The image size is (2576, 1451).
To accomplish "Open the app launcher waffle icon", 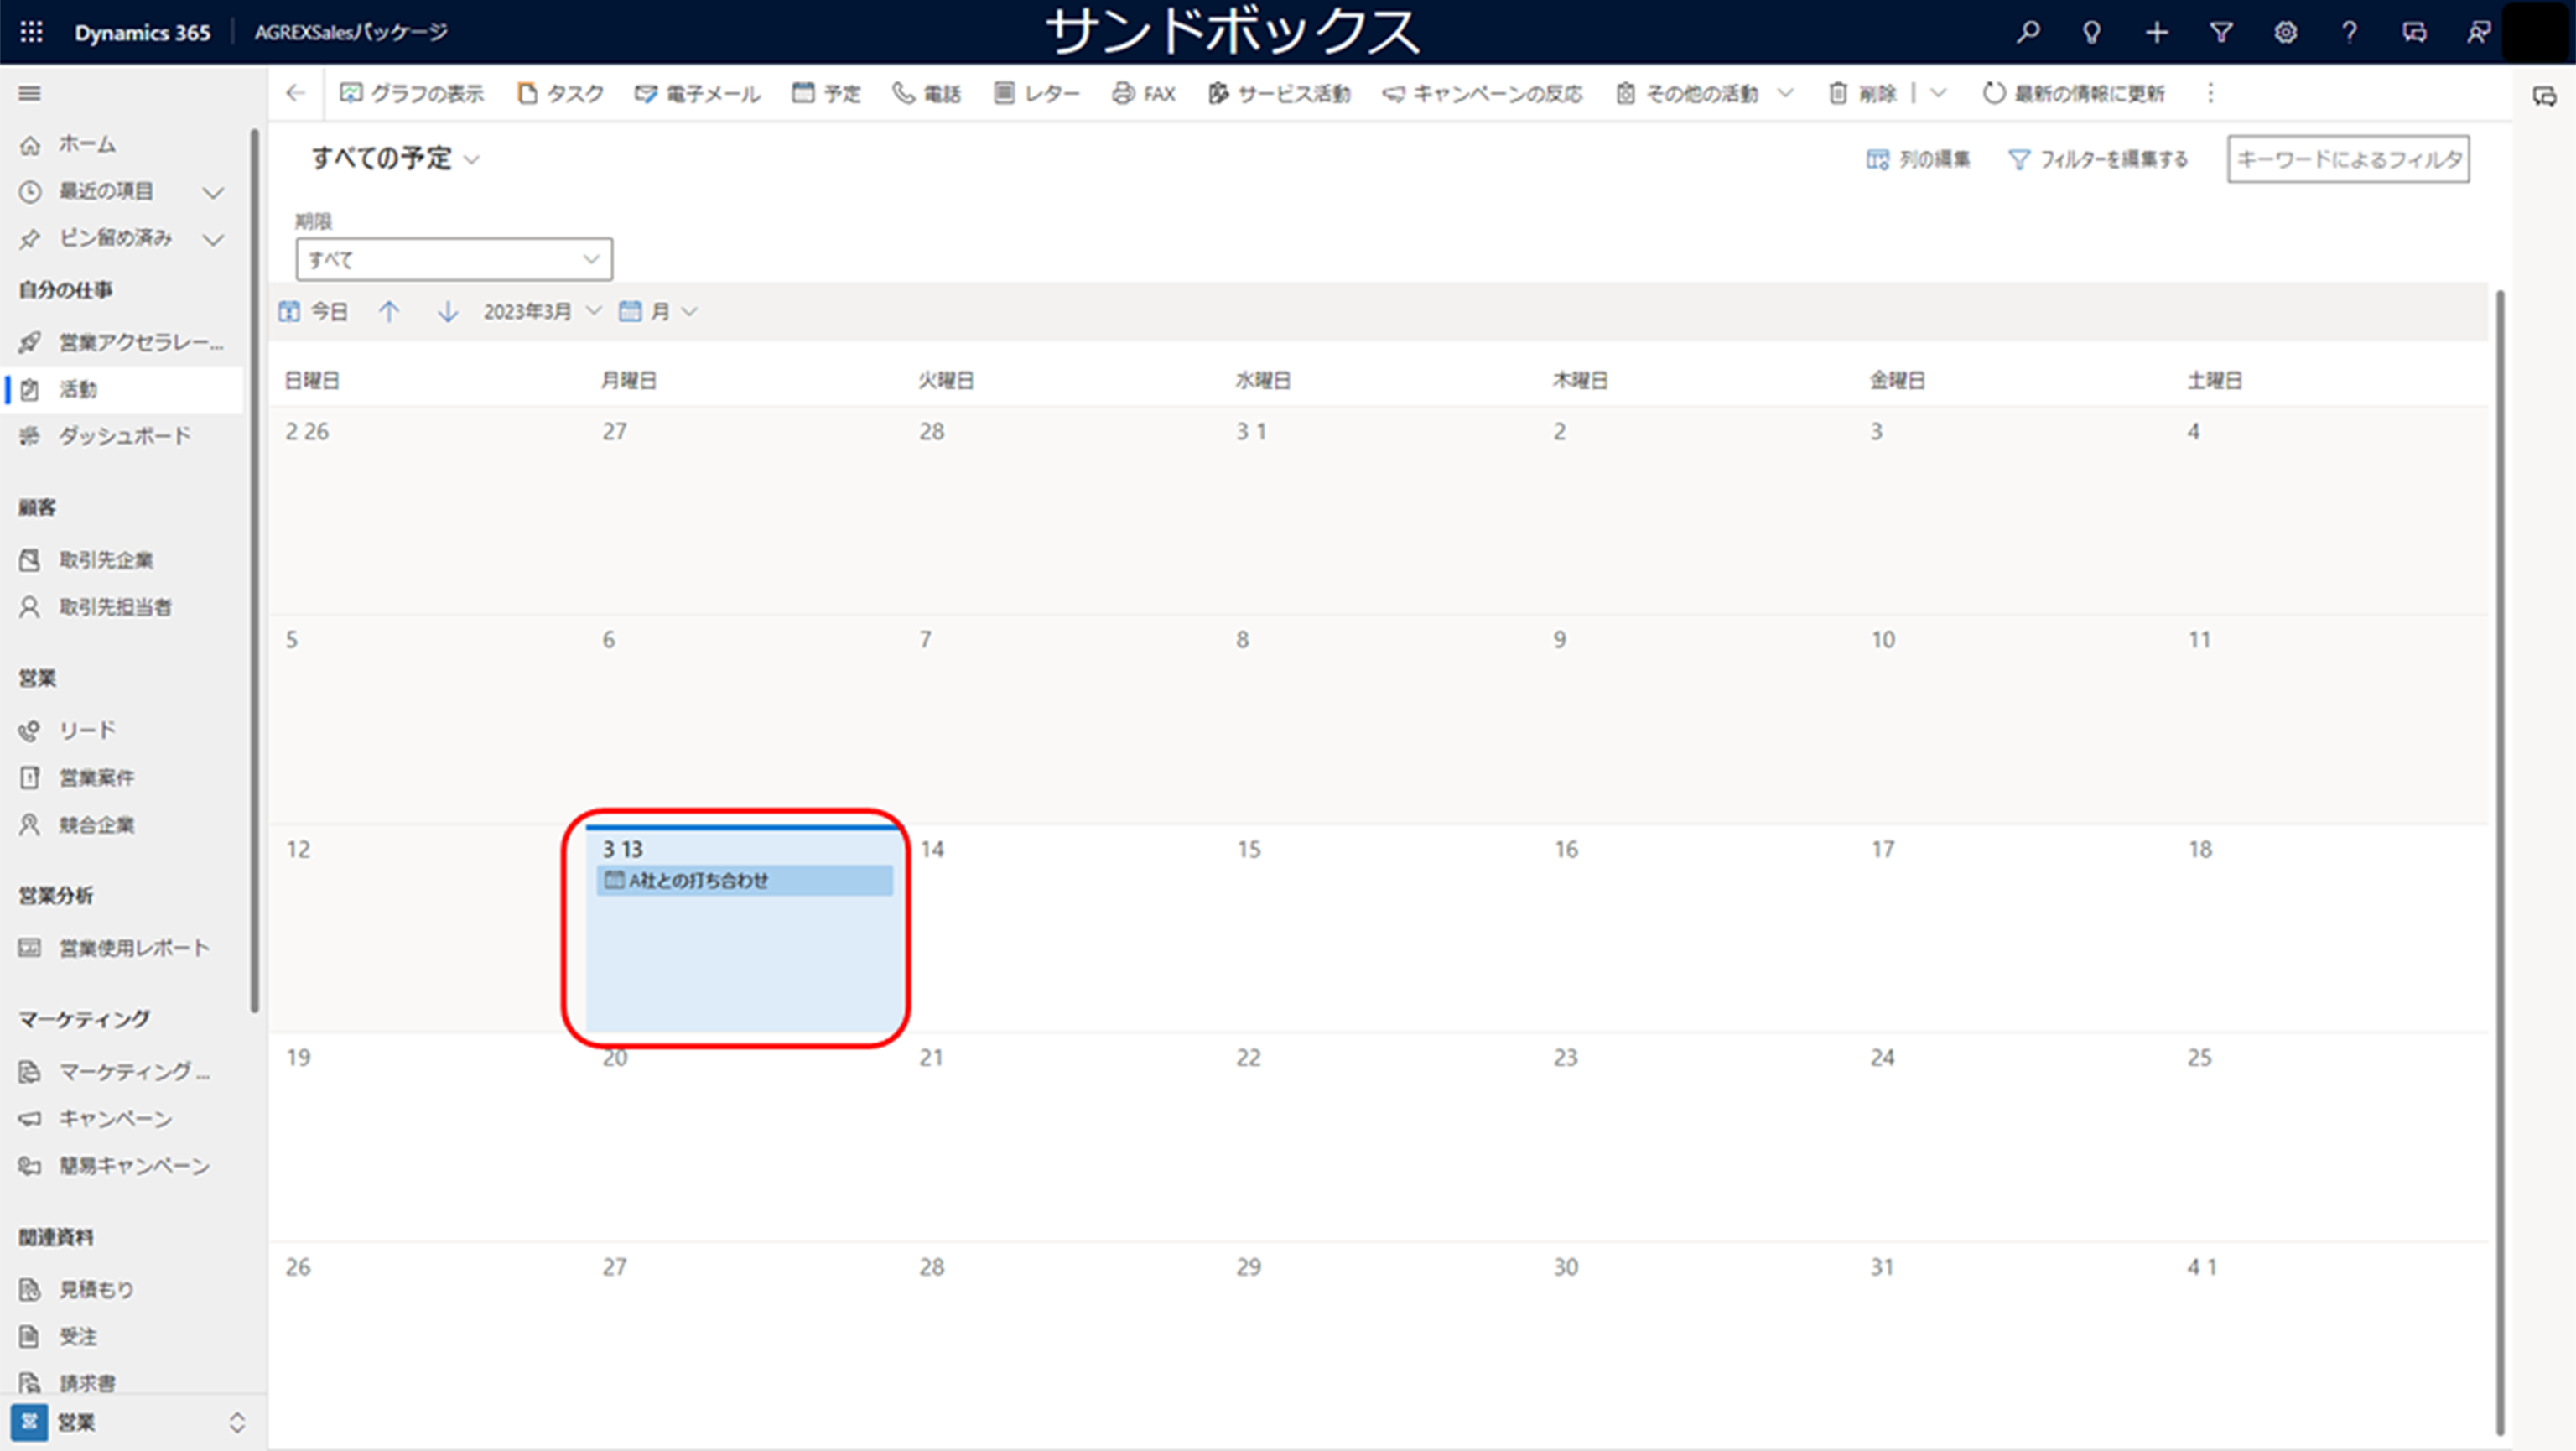I will tap(31, 32).
